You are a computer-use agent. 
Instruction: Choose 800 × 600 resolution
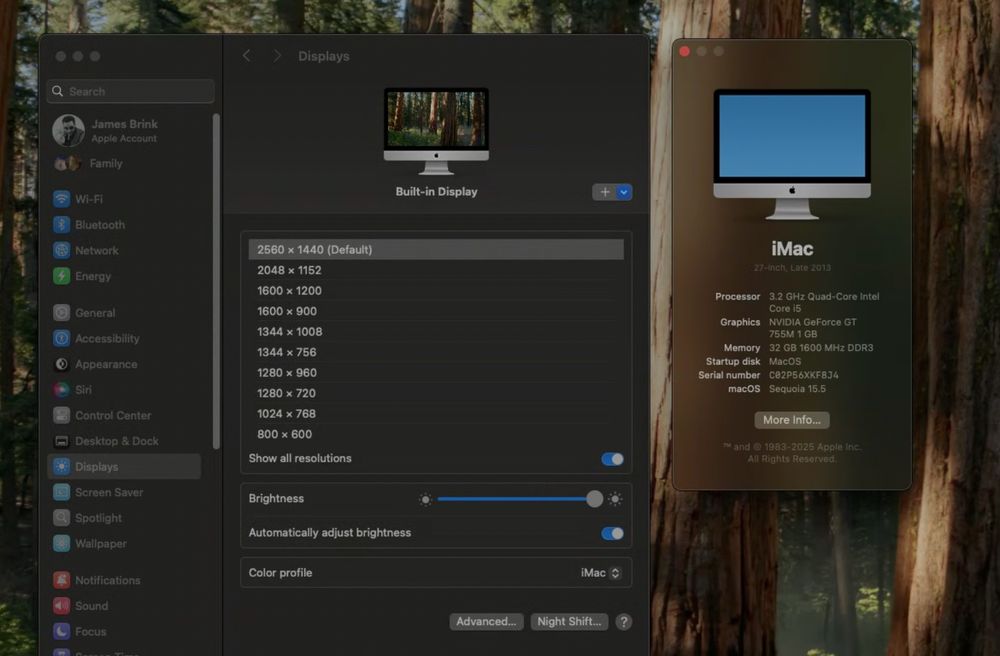(x=436, y=434)
